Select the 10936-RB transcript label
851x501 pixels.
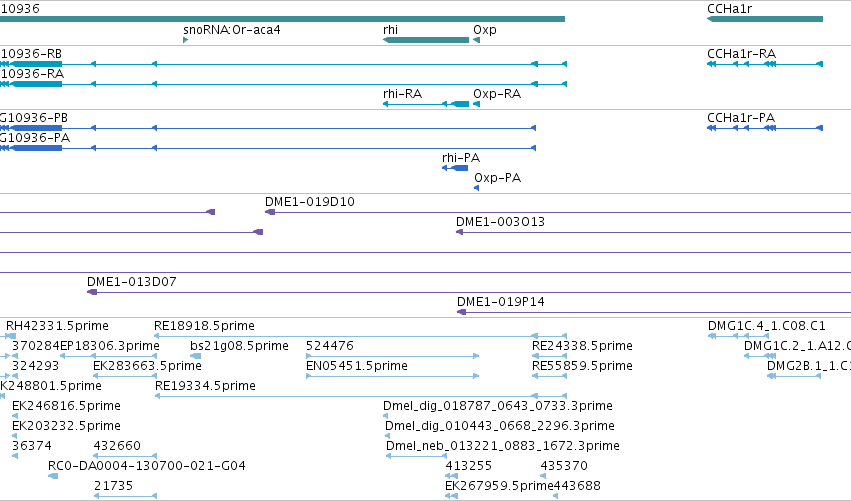click(31, 54)
